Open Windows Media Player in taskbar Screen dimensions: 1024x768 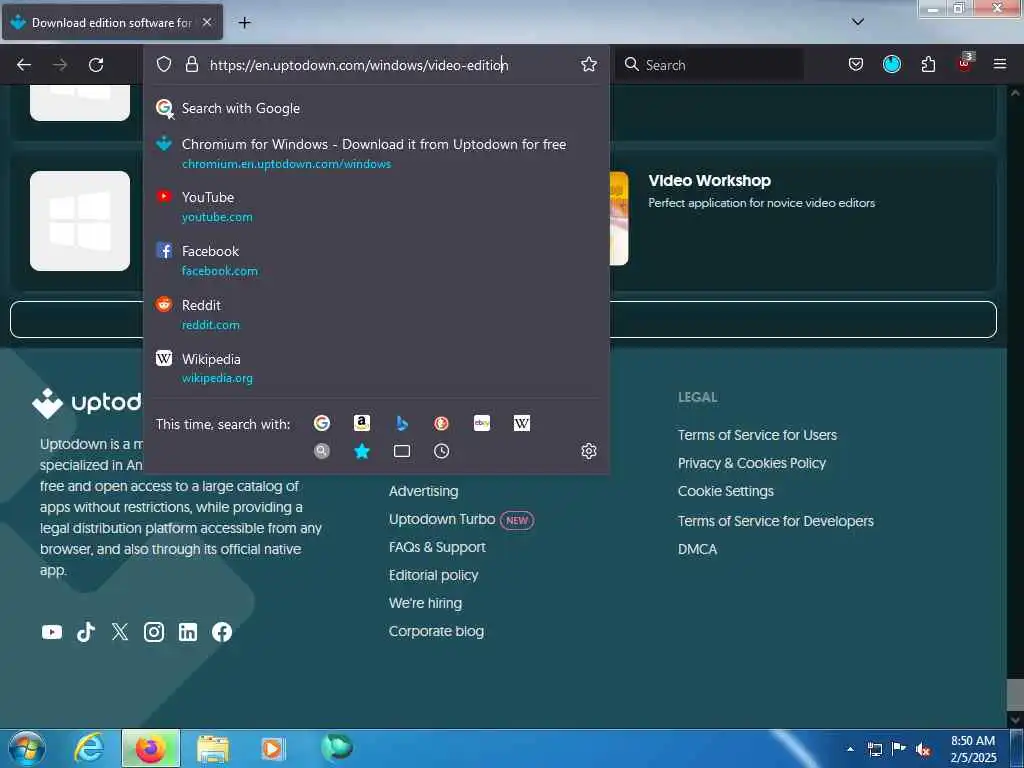(x=272, y=748)
